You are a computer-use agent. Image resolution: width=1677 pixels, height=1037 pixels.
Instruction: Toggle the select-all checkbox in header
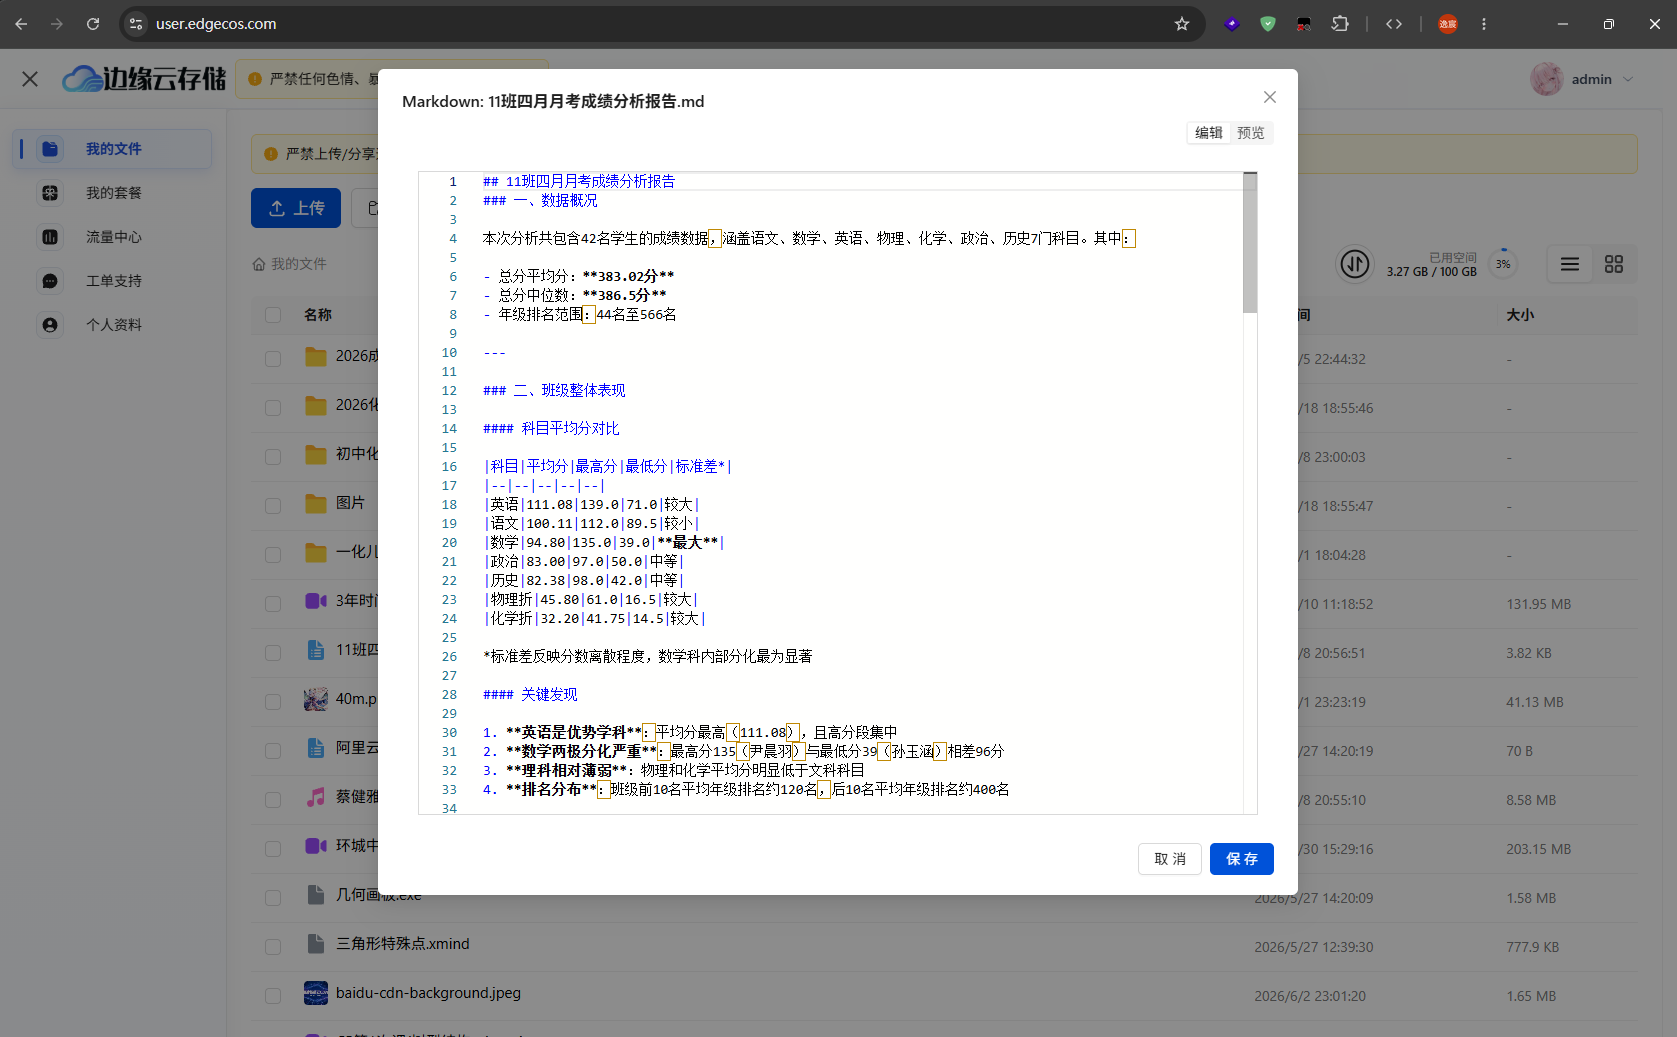(x=273, y=315)
